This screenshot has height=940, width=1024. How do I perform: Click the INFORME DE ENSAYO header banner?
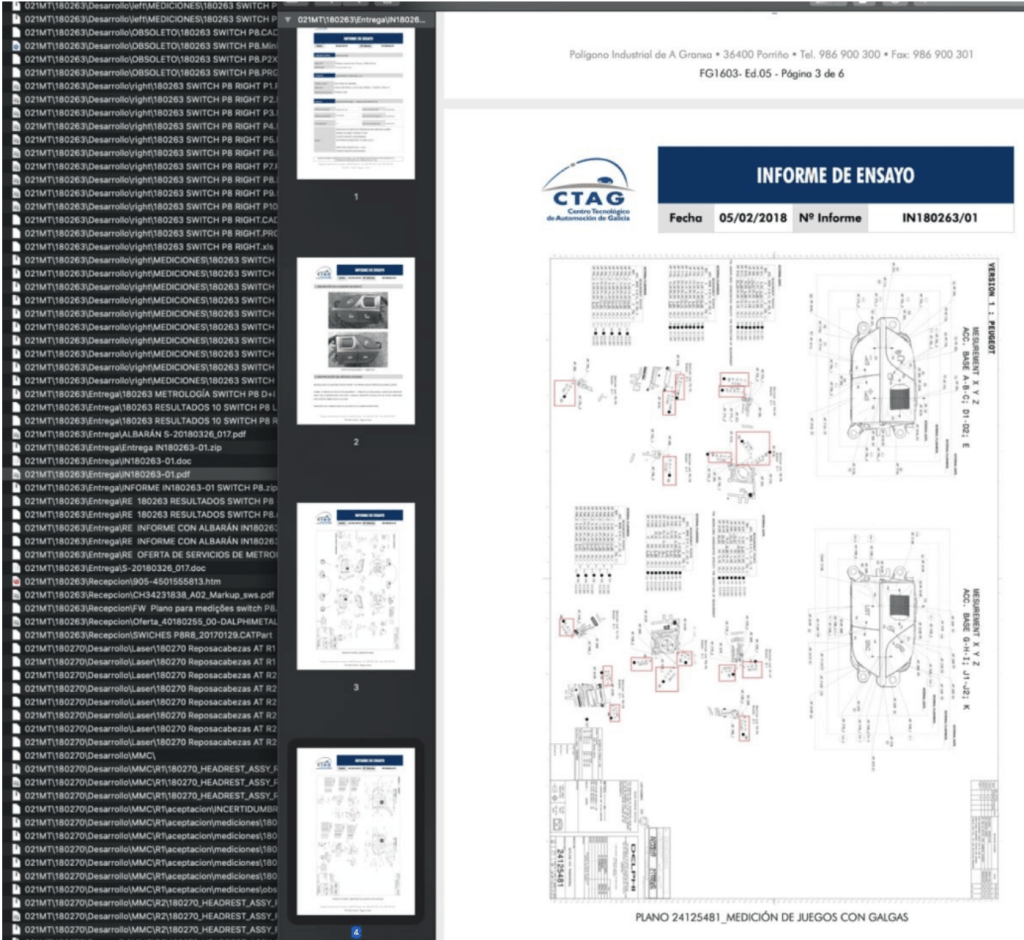tap(835, 176)
